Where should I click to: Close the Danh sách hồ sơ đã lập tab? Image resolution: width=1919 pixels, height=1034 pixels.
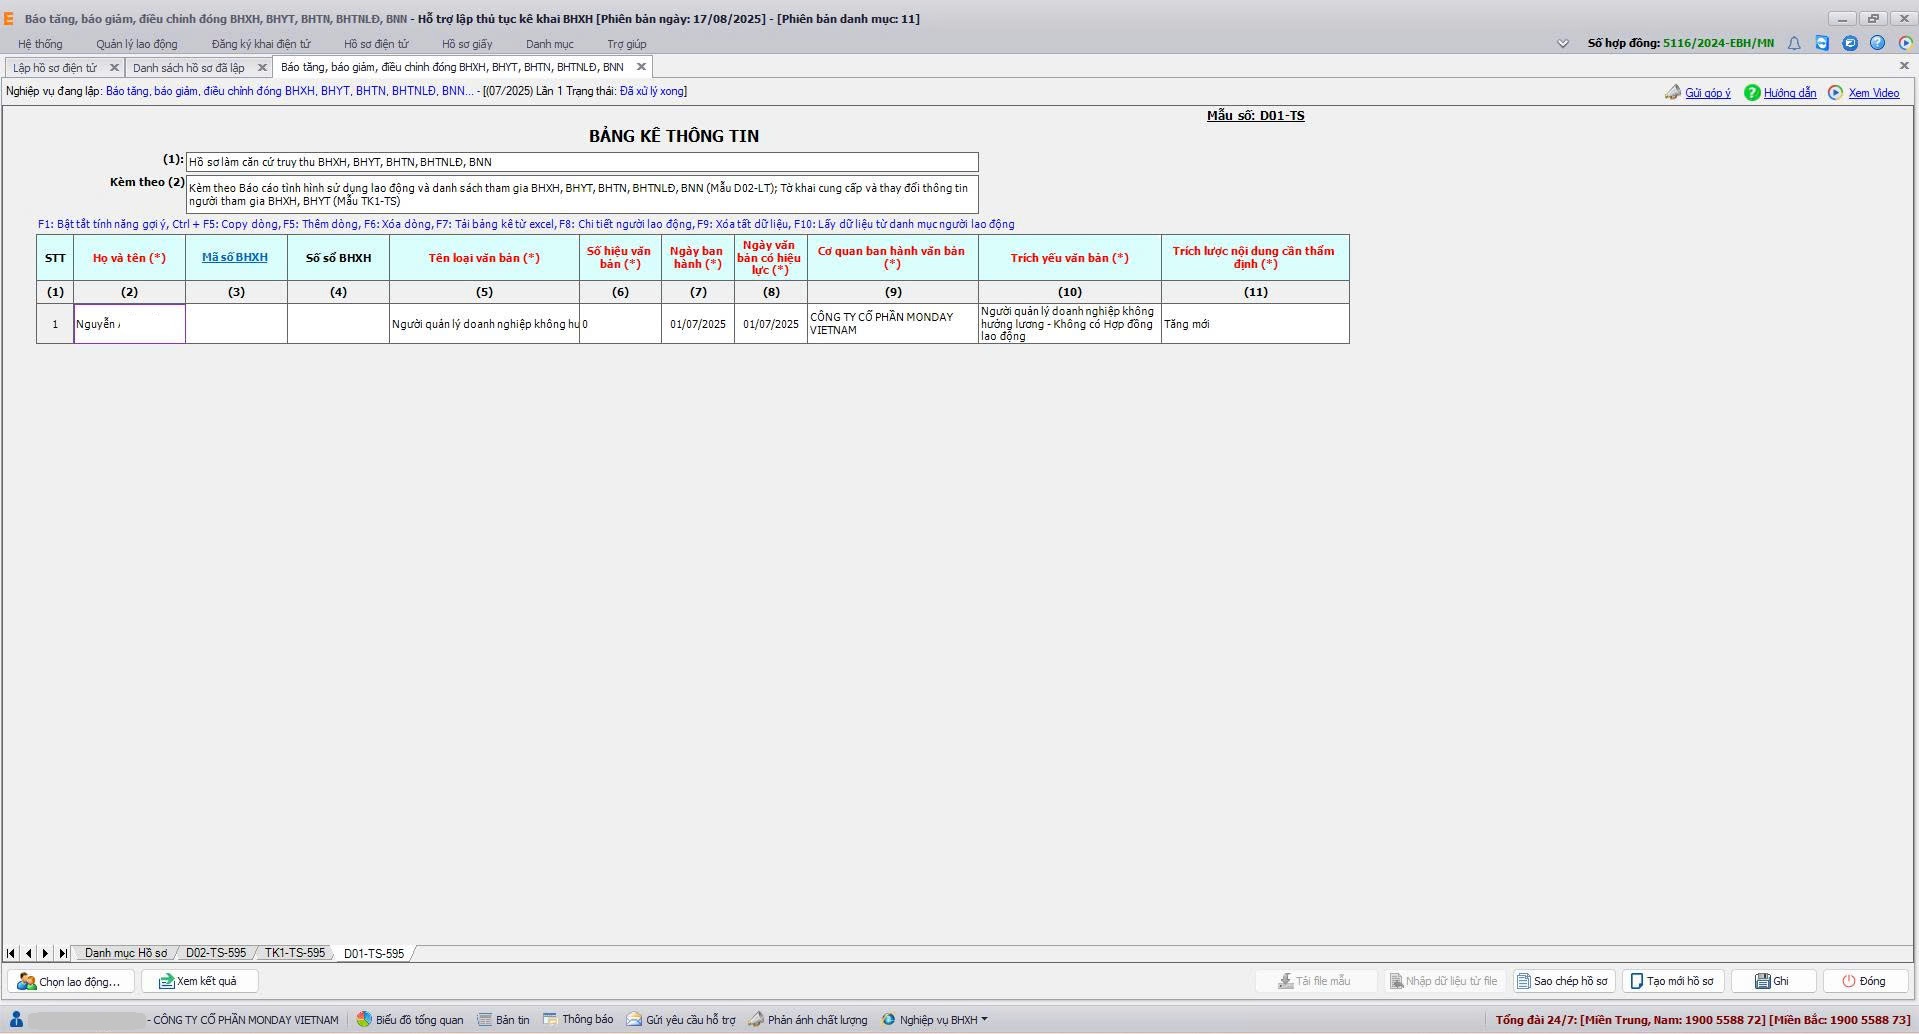262,67
